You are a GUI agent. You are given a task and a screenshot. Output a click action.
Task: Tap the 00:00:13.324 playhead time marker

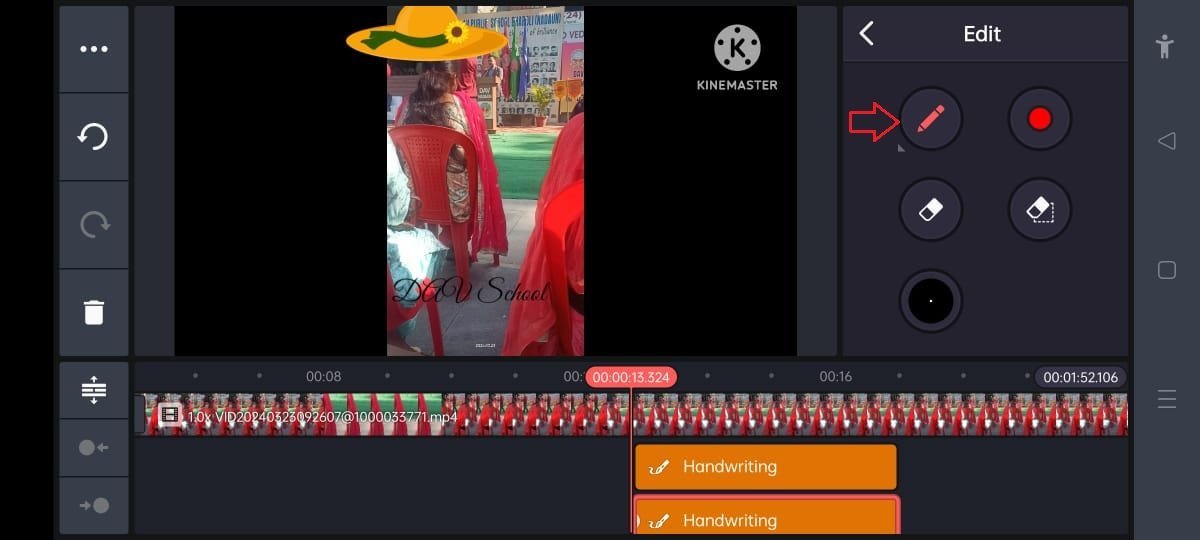(631, 377)
